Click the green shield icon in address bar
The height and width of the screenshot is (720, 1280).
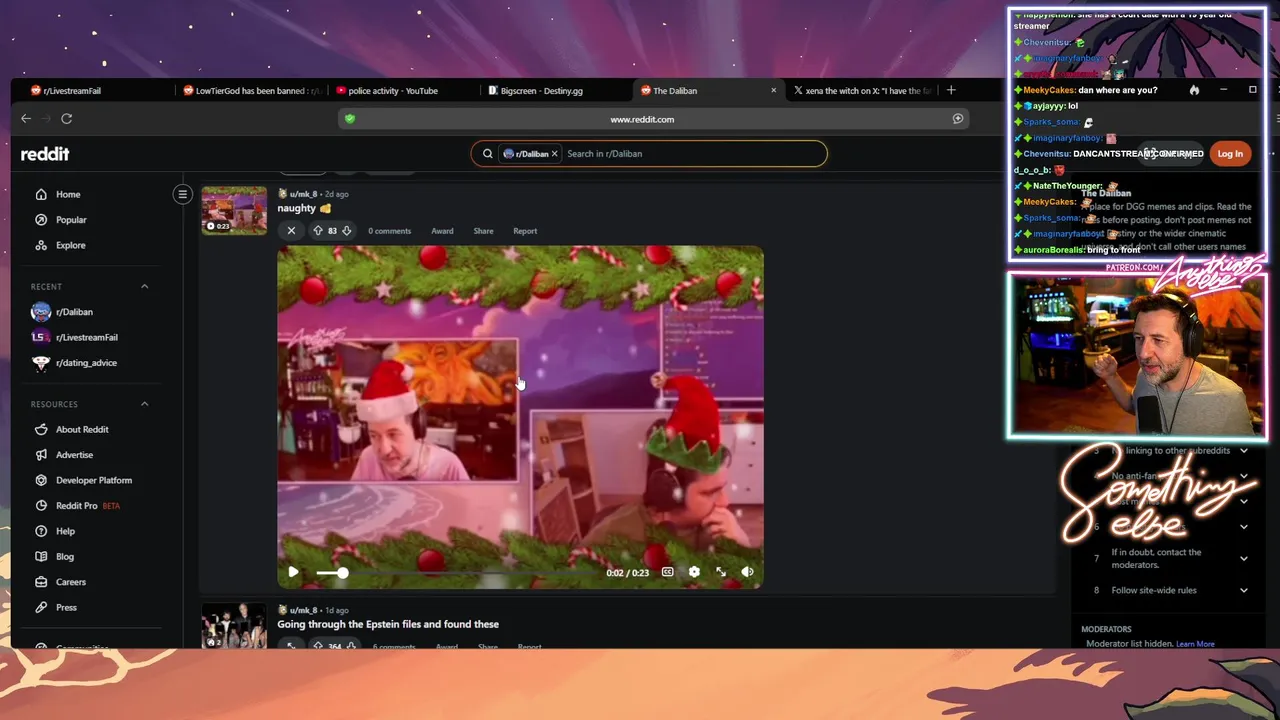(x=349, y=119)
